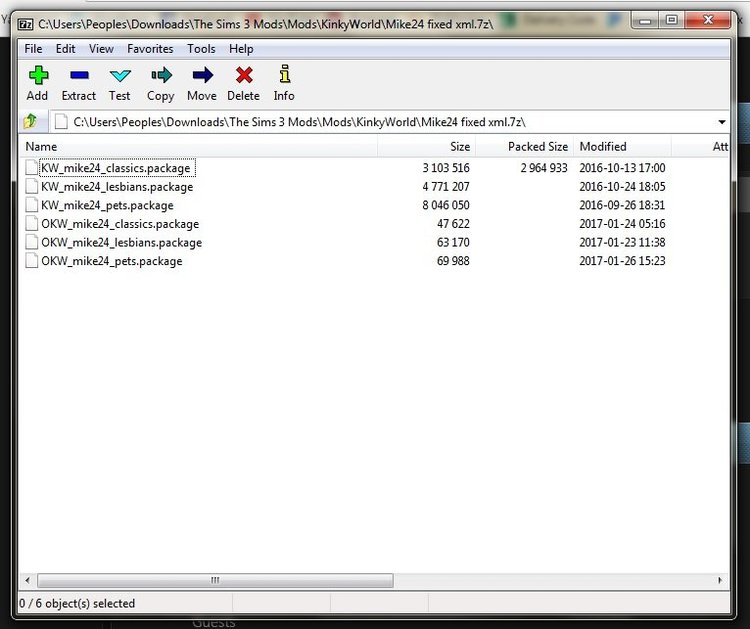
Task: Click modified date 2016-10-13 17:00
Action: pos(622,168)
